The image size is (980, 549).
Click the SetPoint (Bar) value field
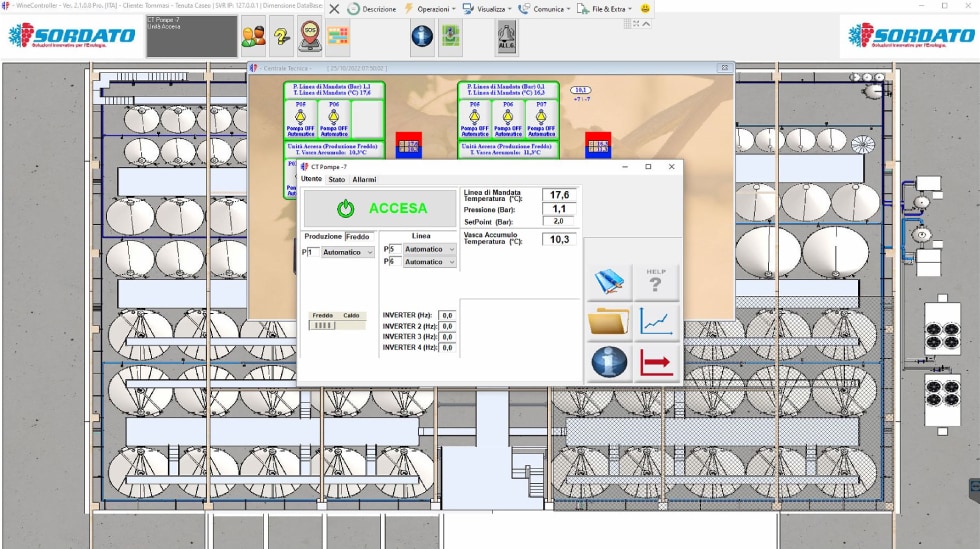pos(559,221)
